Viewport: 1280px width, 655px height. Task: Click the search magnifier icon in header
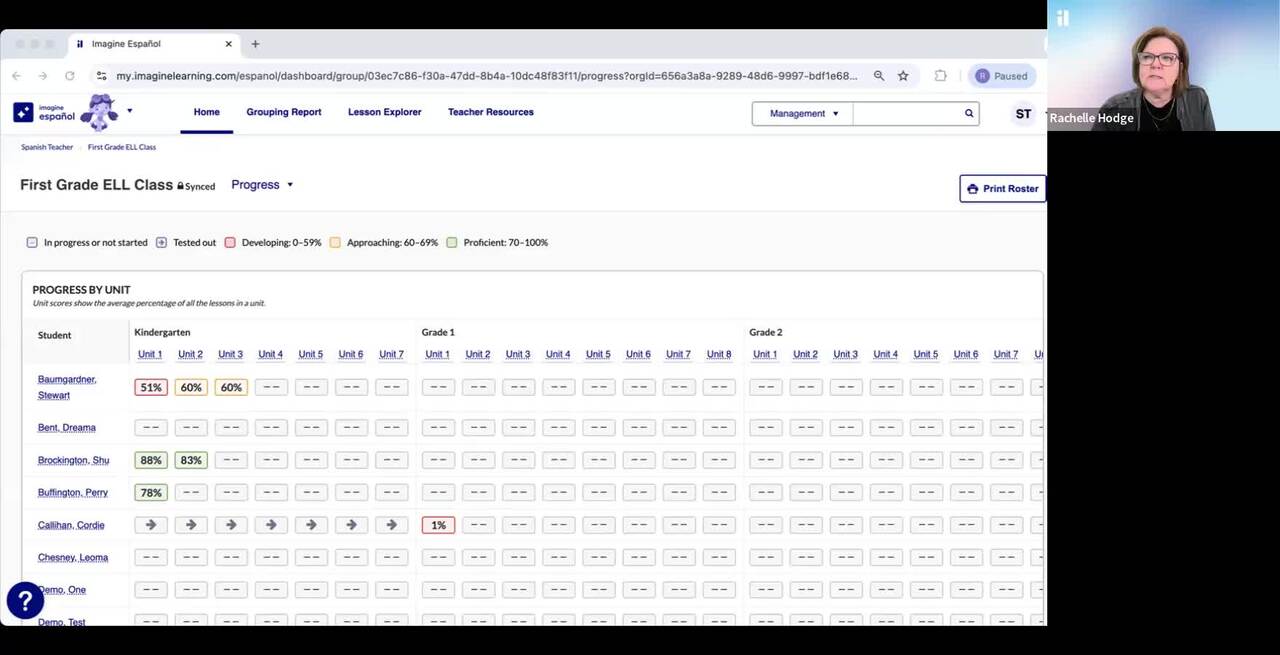(968, 113)
